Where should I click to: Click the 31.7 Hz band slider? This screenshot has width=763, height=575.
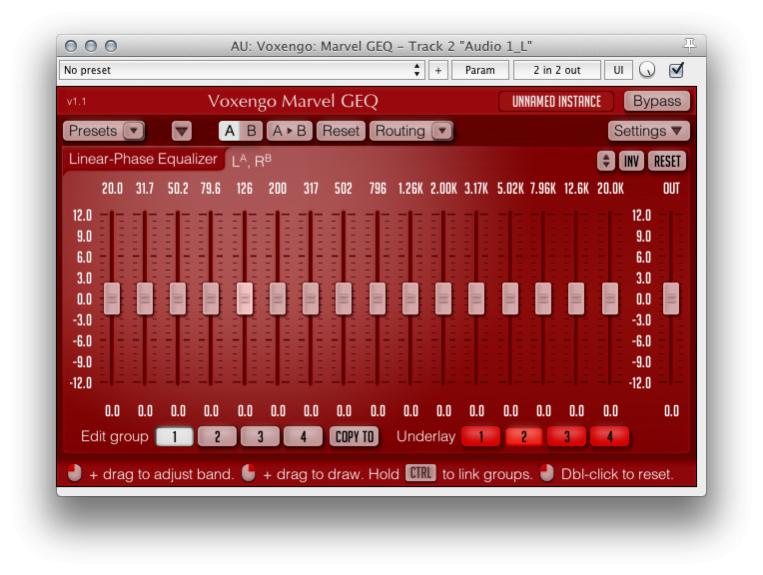click(145, 298)
